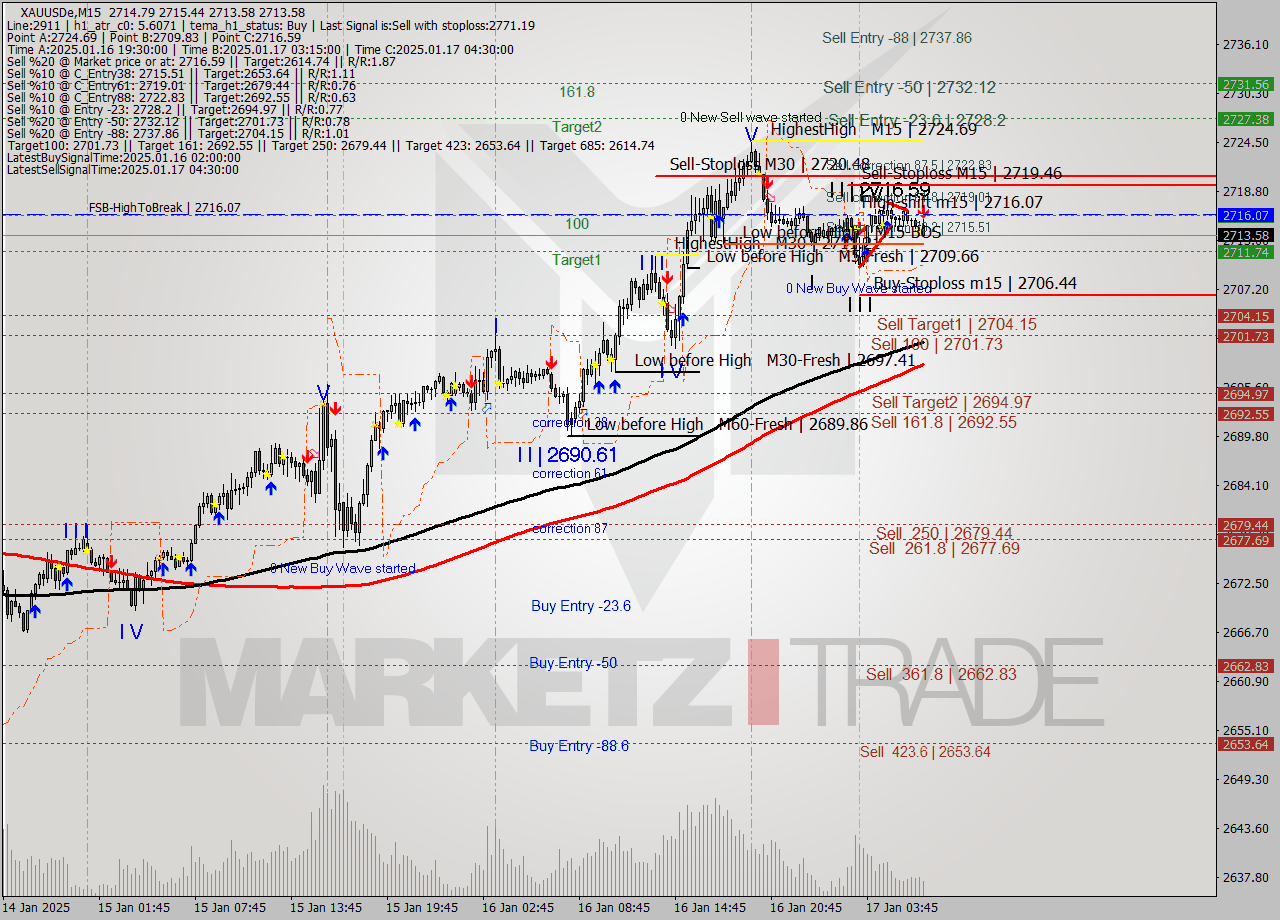
Task: Select the 'Buy-Stoploss m15 | 2706.44' label
Action: (975, 283)
